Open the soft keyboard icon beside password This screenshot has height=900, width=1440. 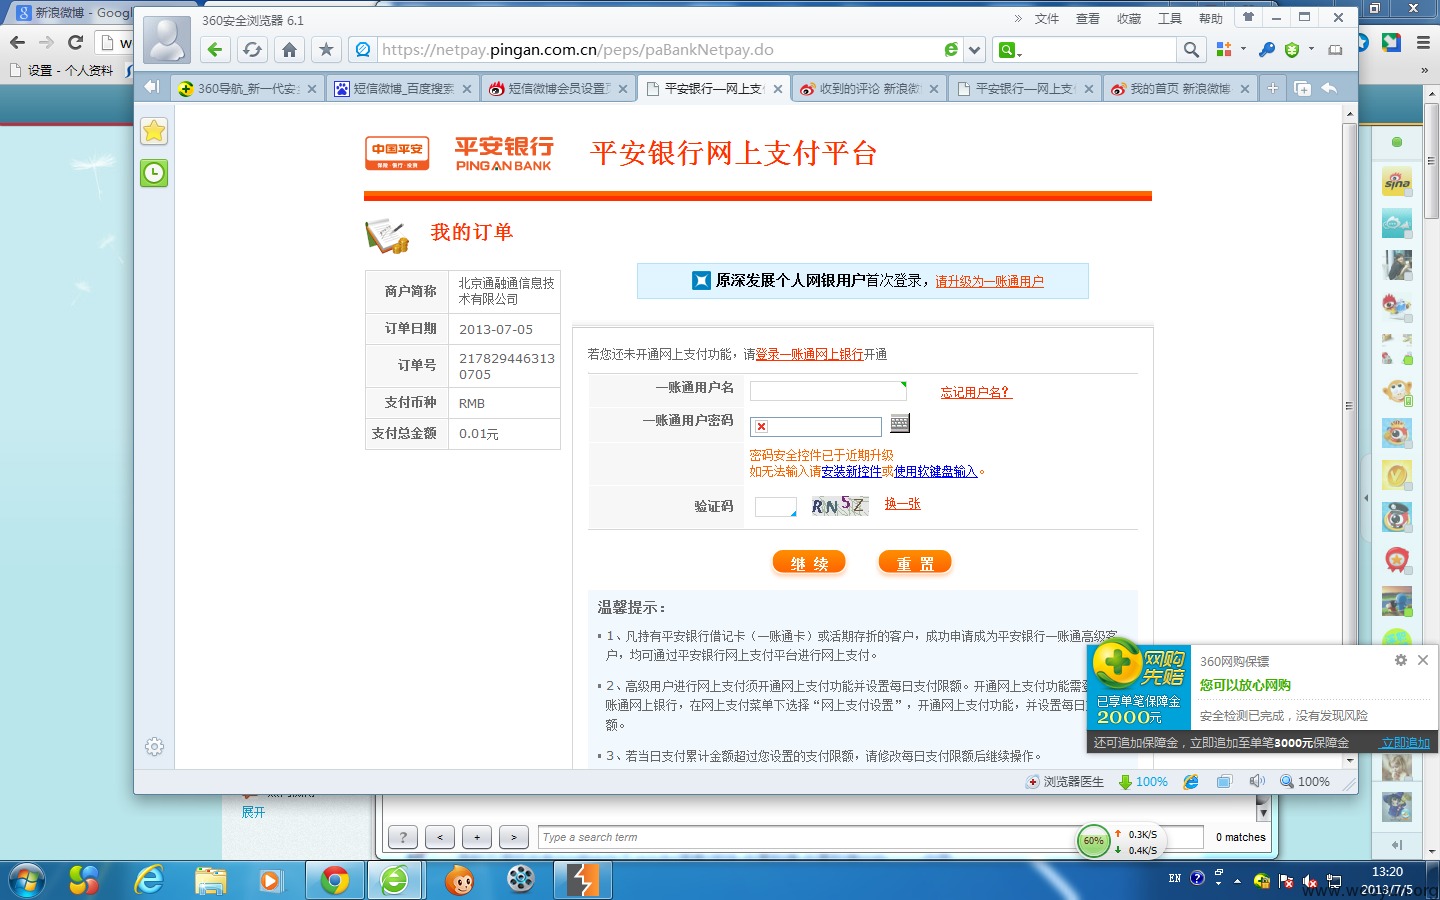click(x=900, y=423)
